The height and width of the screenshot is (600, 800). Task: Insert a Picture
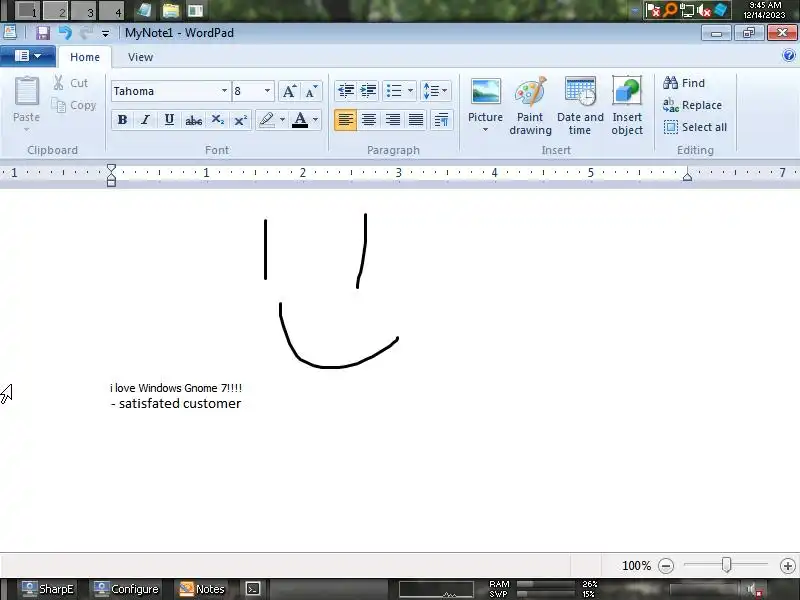click(485, 106)
